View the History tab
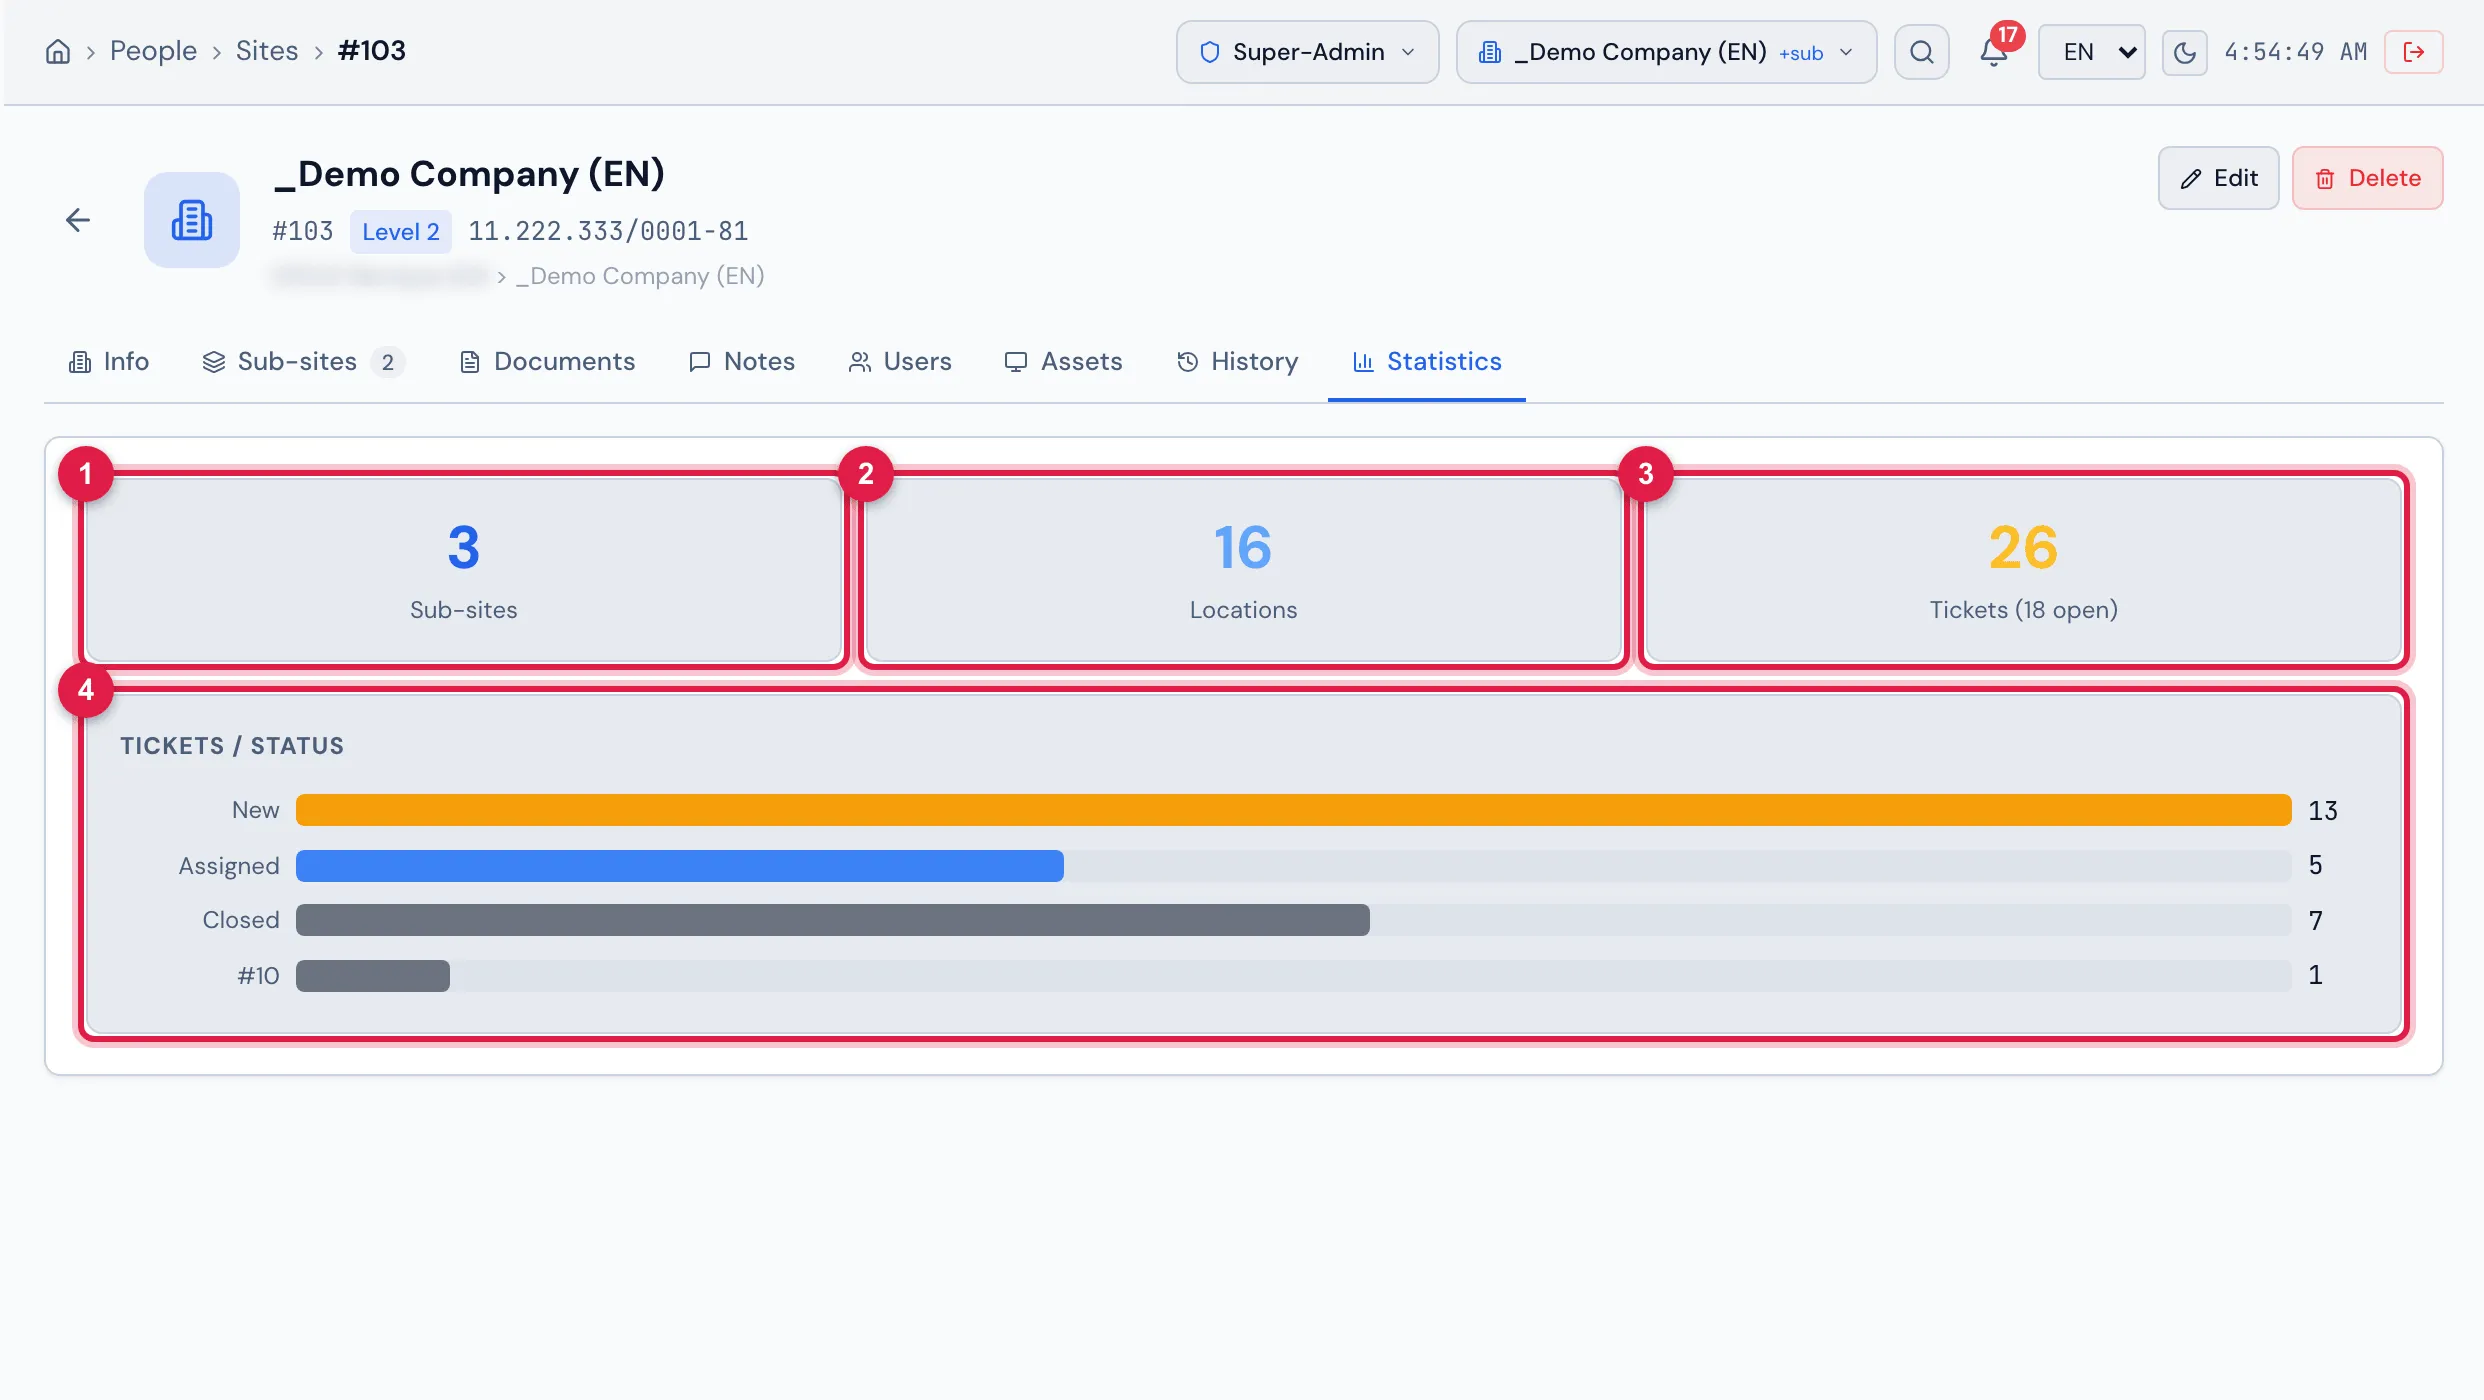 coord(1237,362)
